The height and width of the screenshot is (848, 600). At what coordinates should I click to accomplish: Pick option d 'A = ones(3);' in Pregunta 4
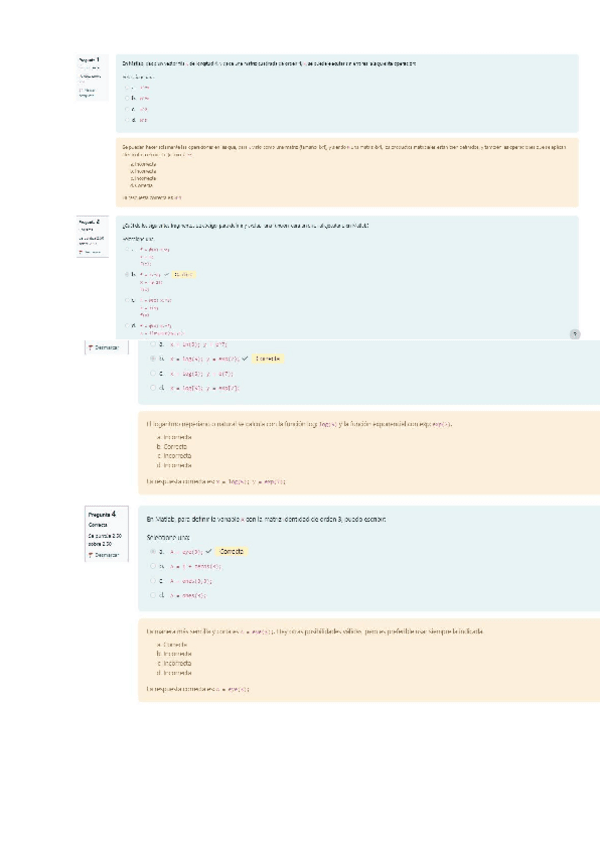coord(153,594)
